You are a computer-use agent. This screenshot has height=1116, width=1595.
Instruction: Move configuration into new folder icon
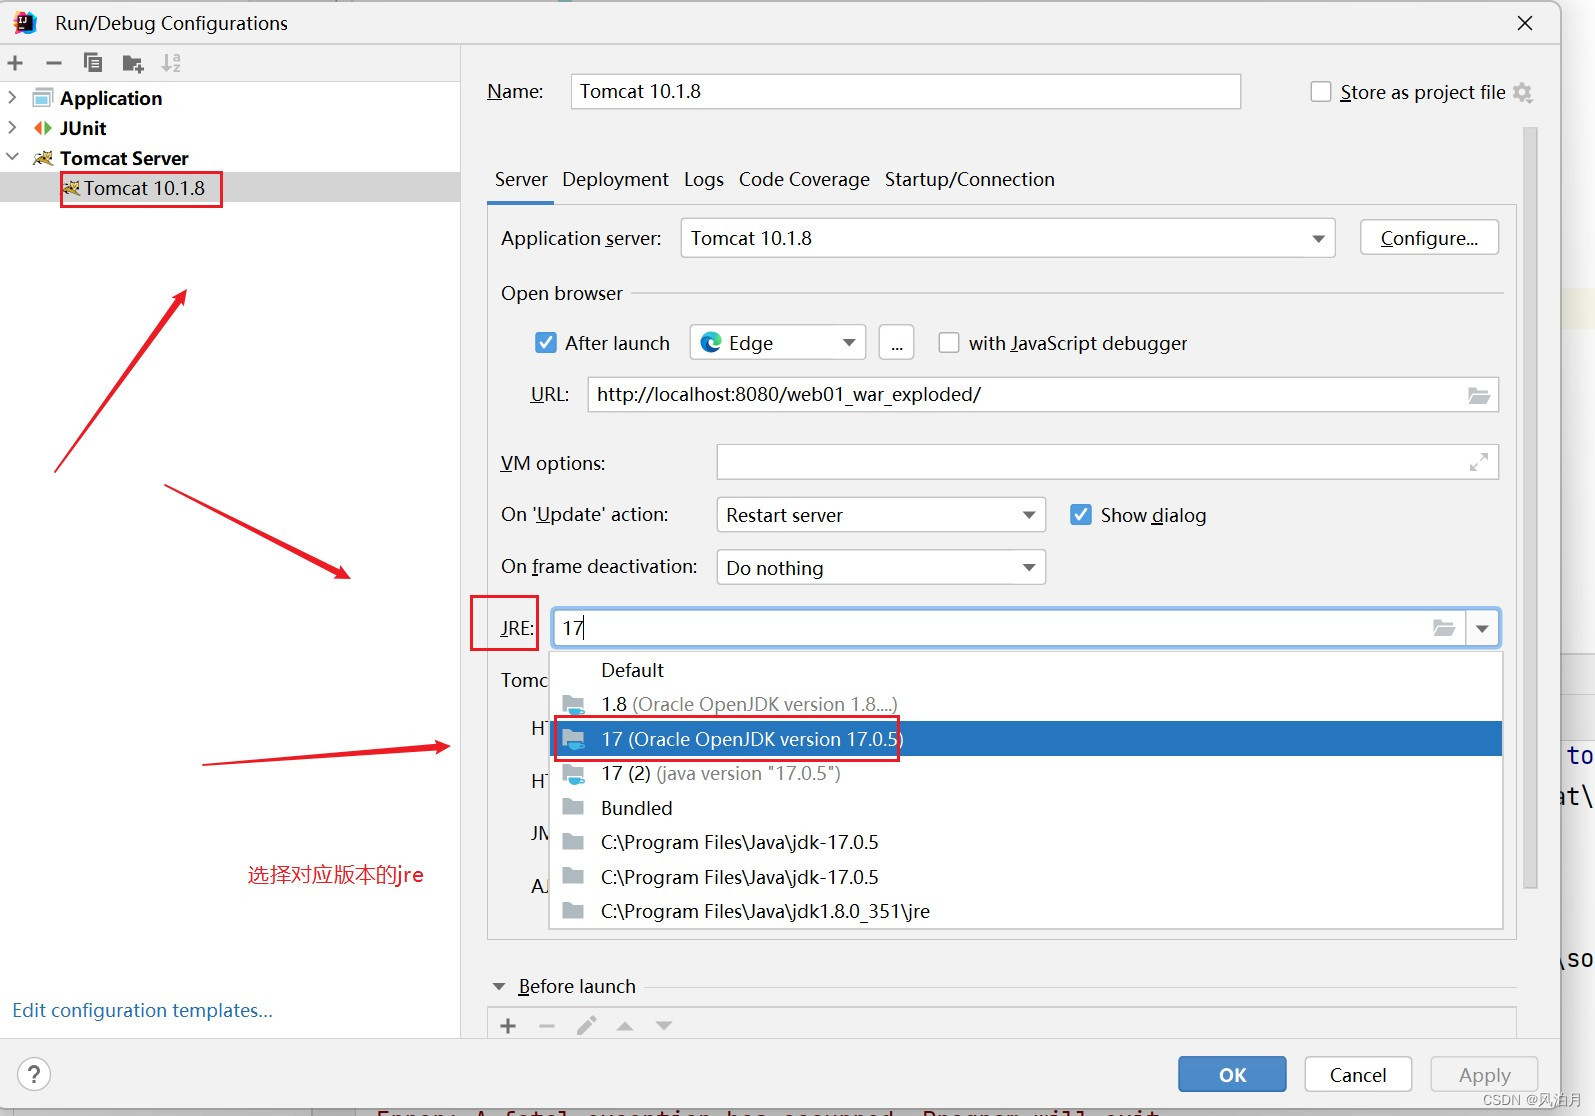pos(133,64)
